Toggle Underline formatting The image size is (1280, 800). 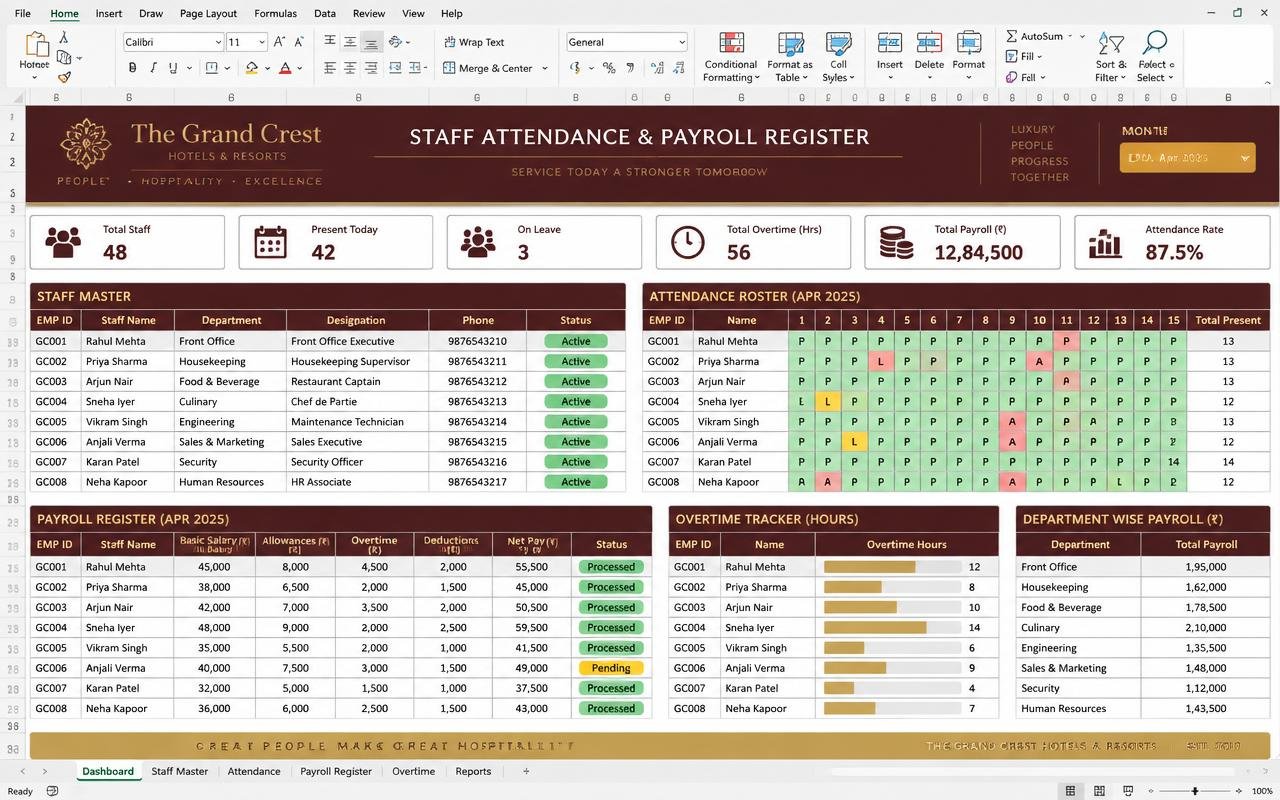click(x=173, y=68)
